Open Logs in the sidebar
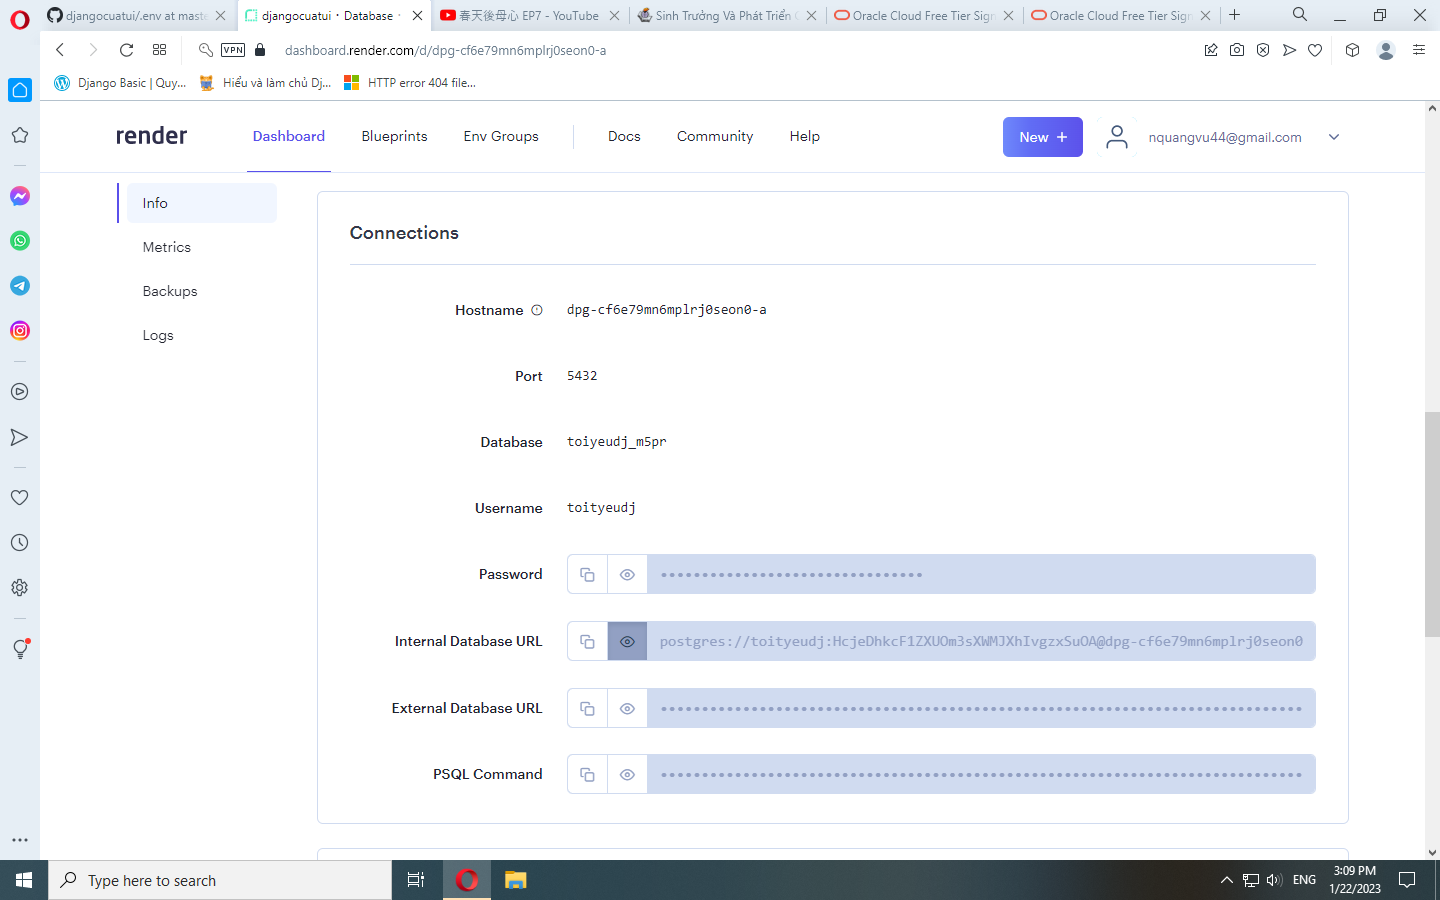 pos(158,335)
